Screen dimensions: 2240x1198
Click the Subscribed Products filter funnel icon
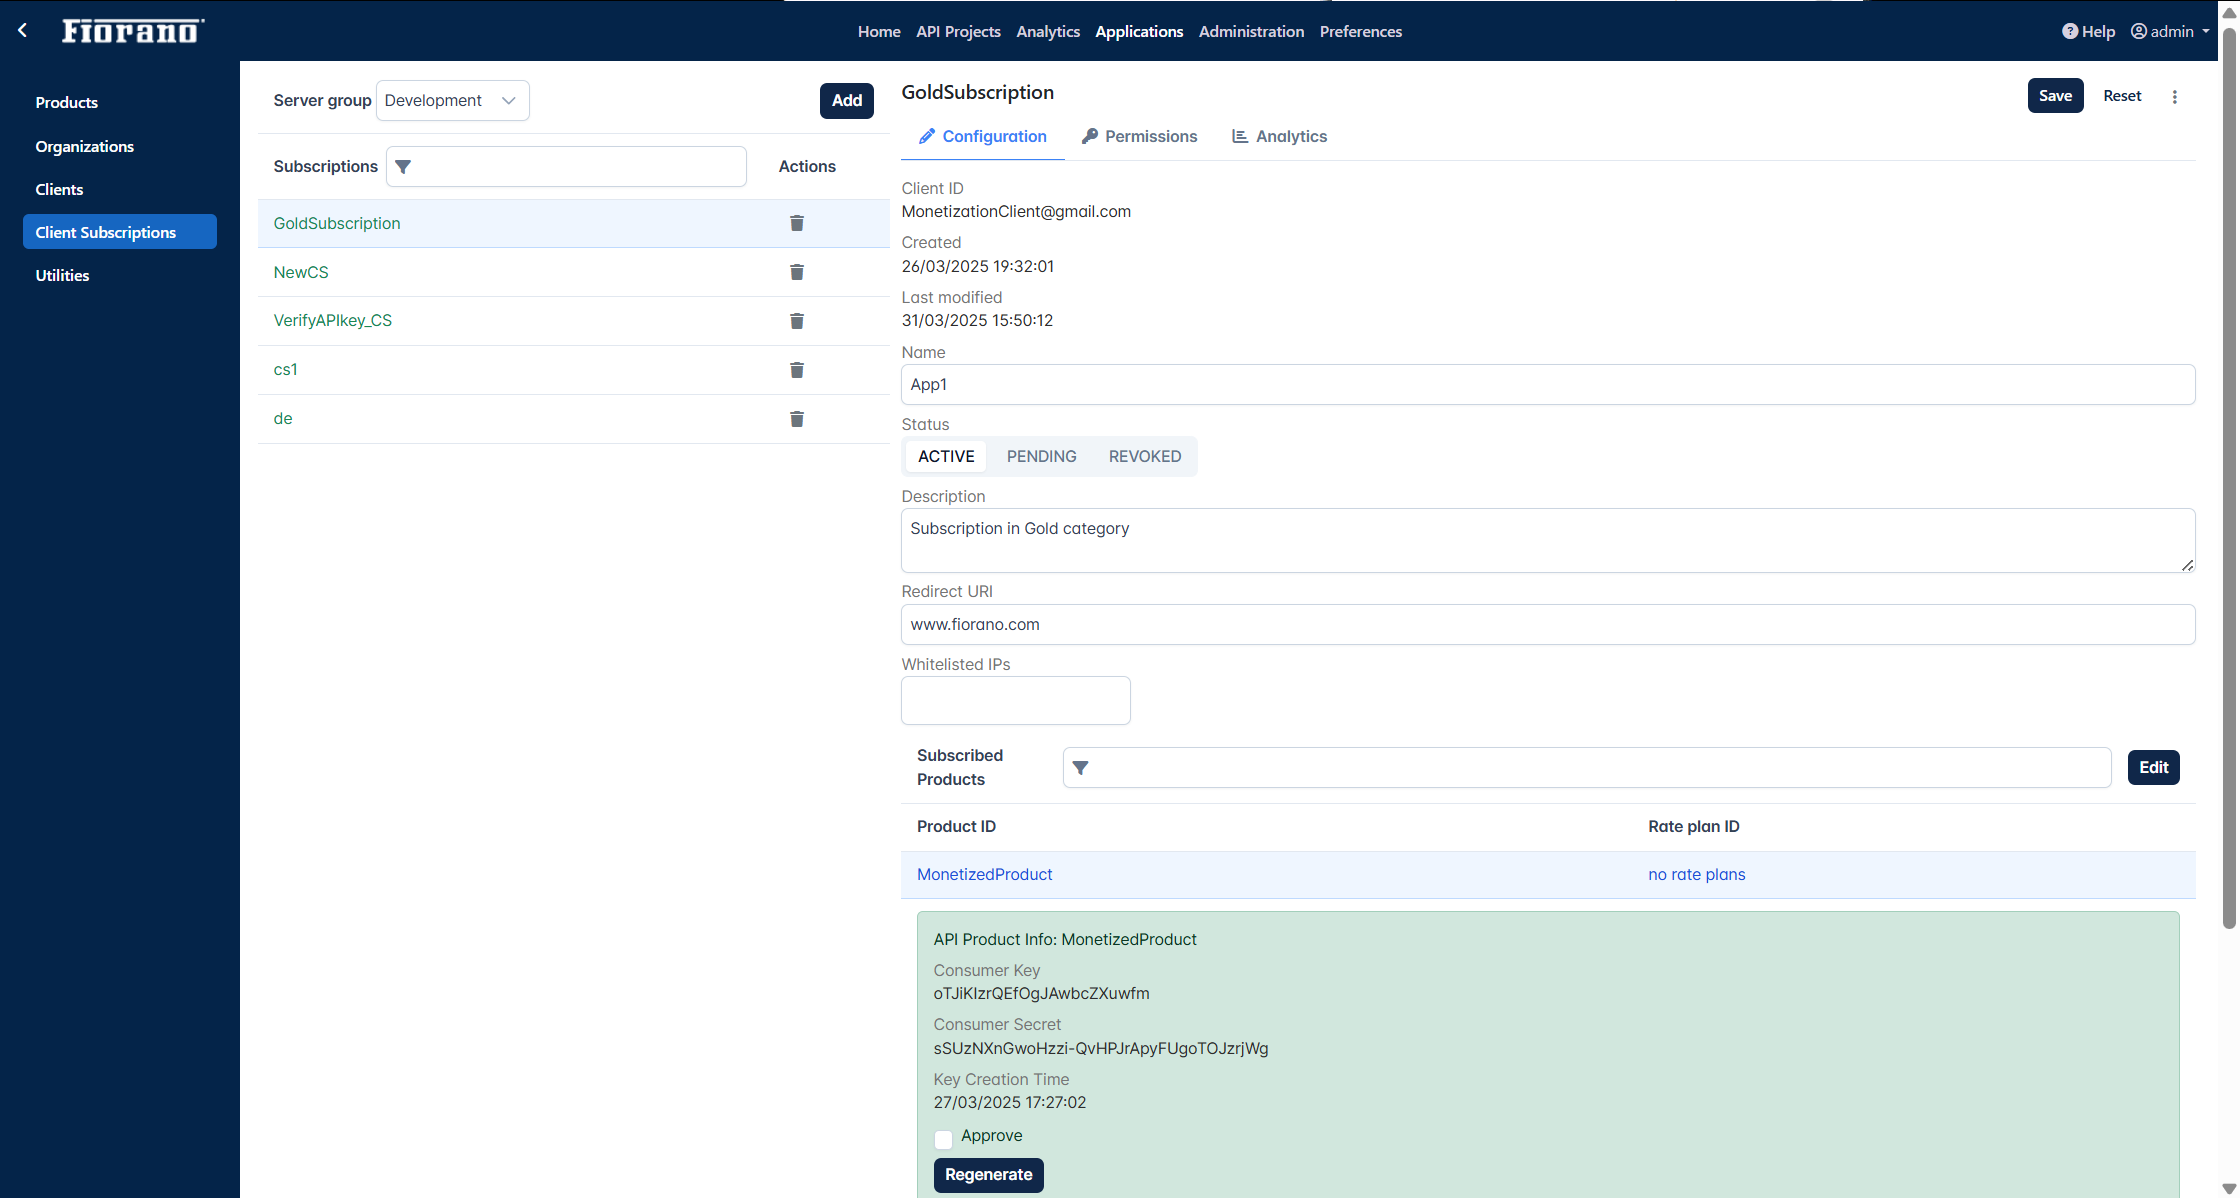pos(1080,768)
